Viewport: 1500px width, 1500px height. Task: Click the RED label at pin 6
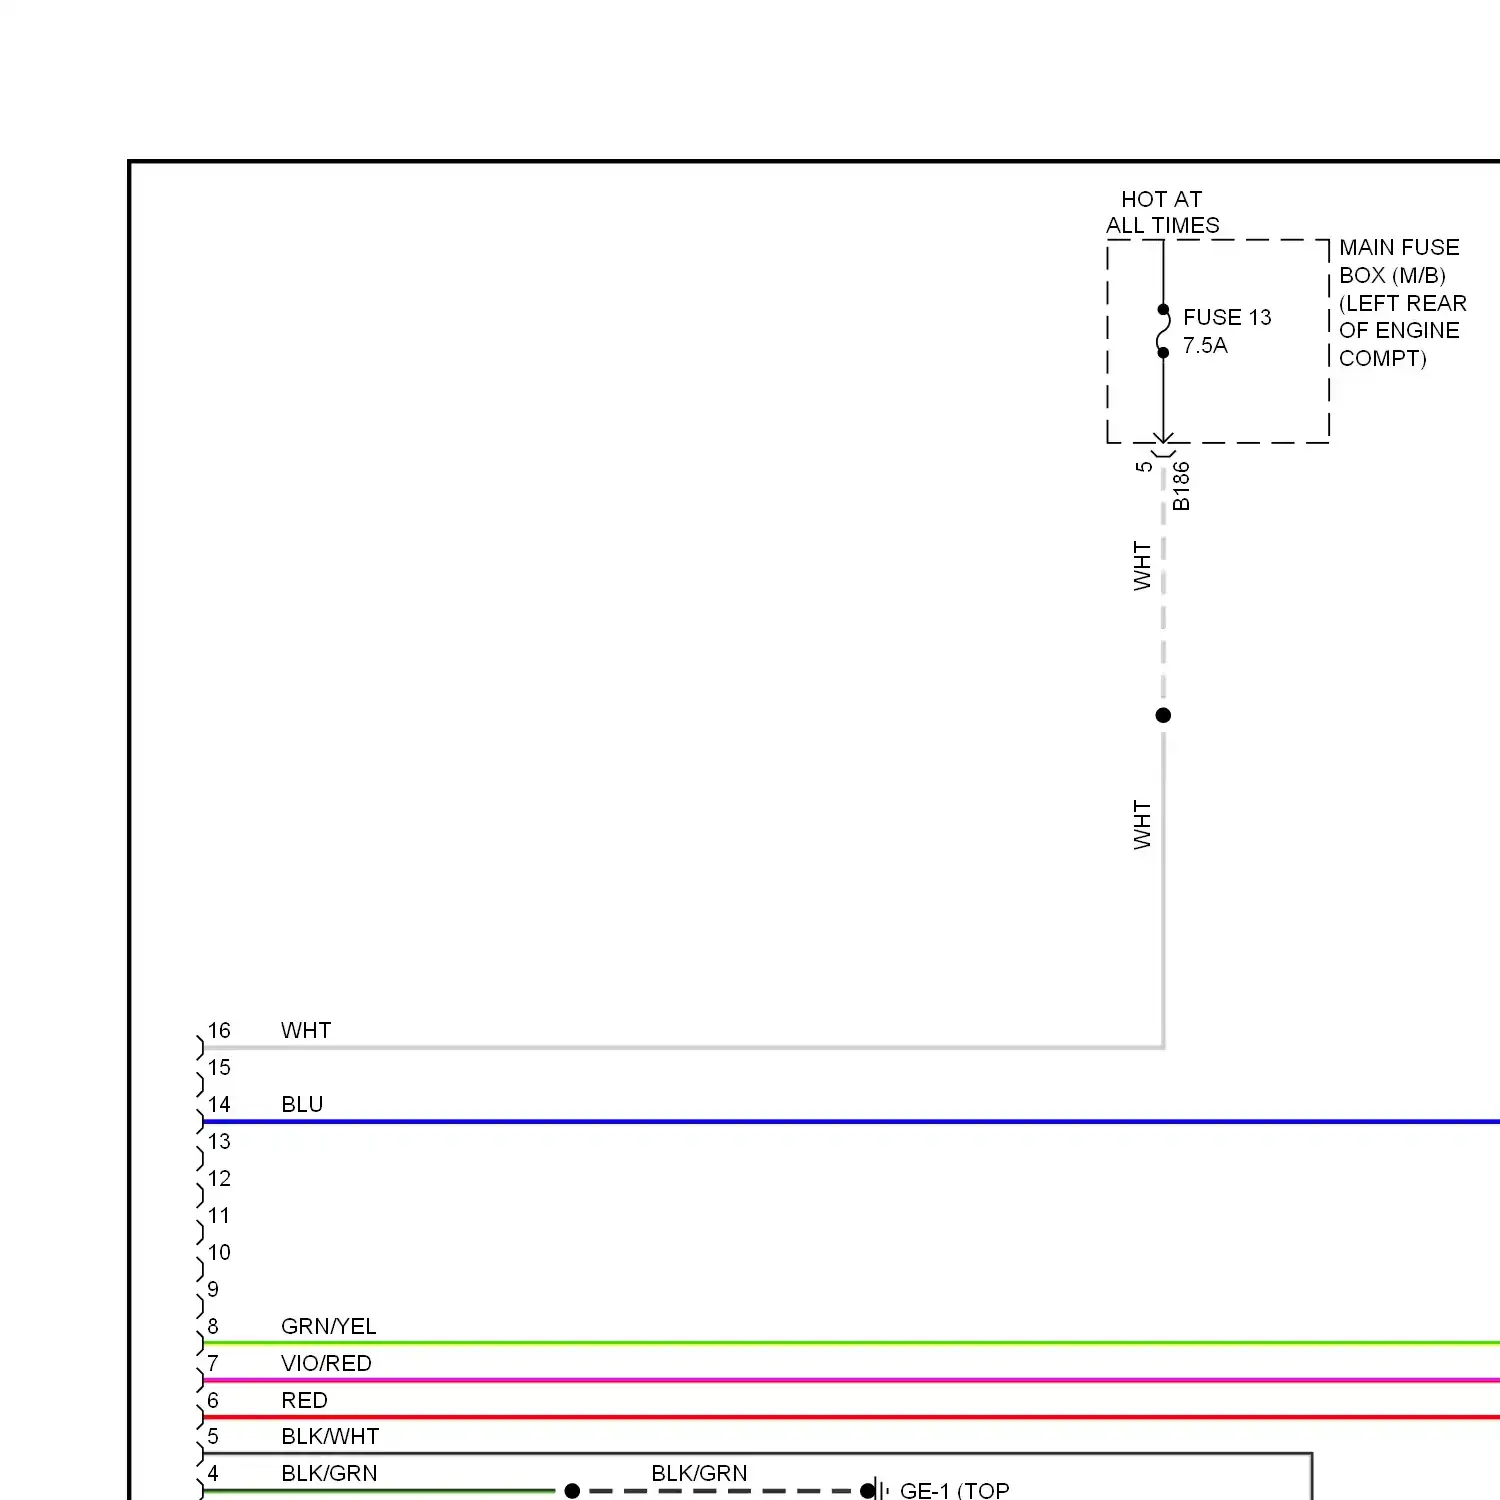click(304, 1400)
